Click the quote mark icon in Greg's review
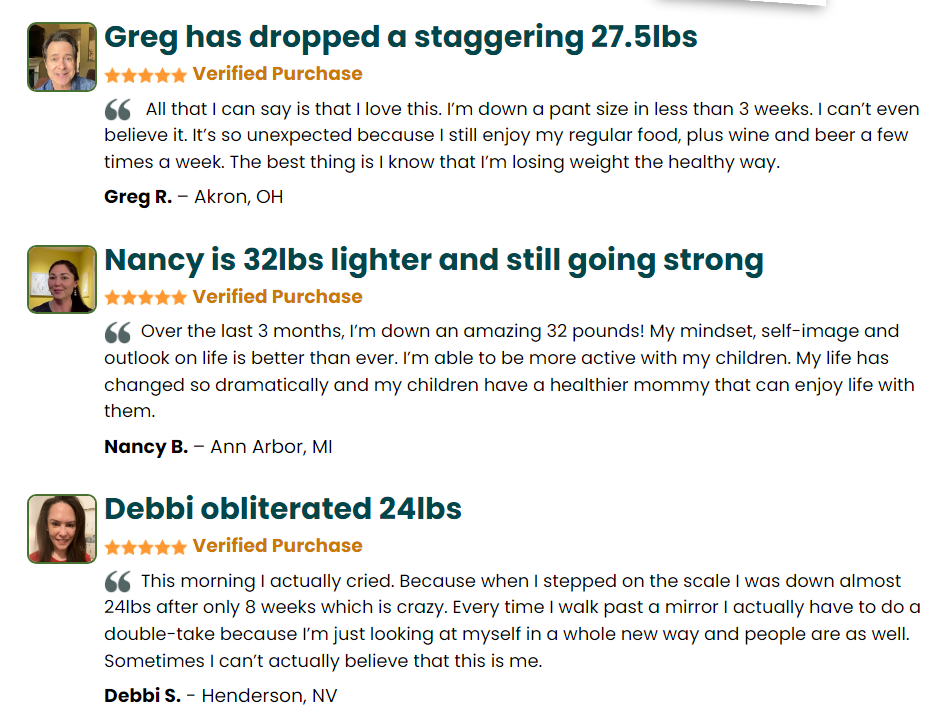The image size is (930, 712). click(x=118, y=110)
